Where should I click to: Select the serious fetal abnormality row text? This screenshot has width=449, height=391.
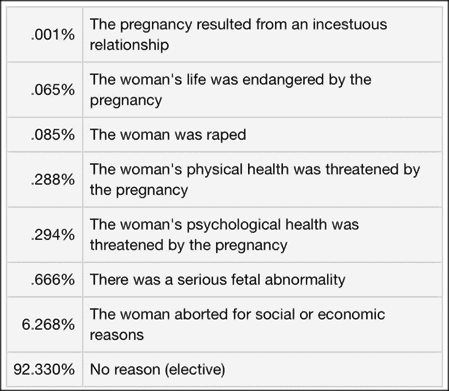point(217,280)
